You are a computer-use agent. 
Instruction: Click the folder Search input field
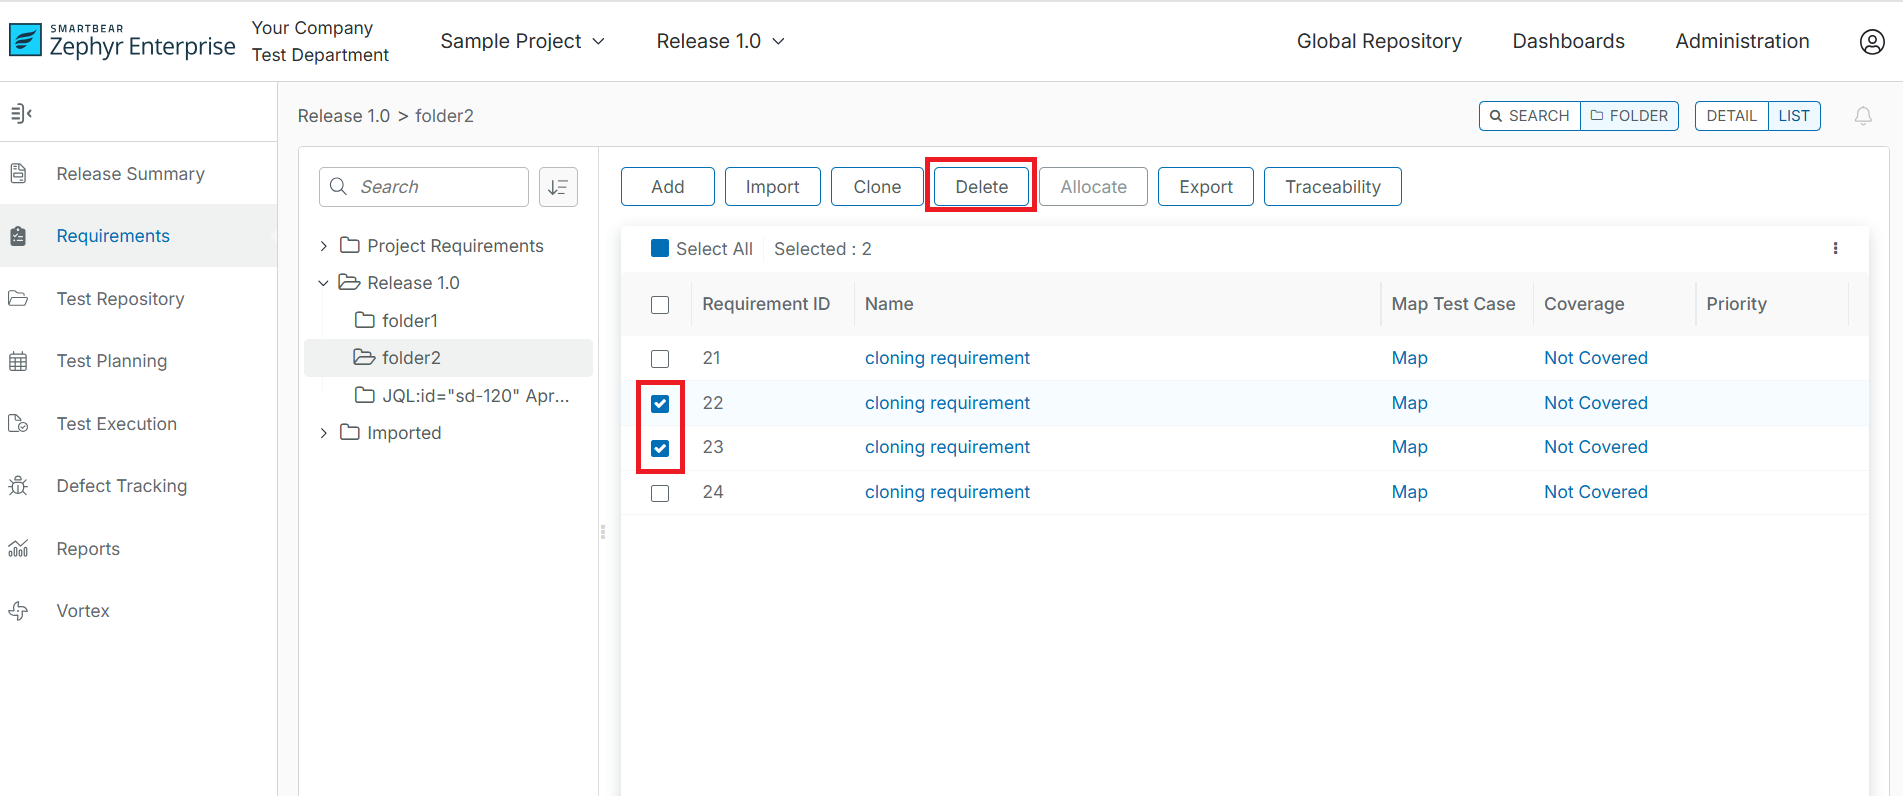pos(437,187)
